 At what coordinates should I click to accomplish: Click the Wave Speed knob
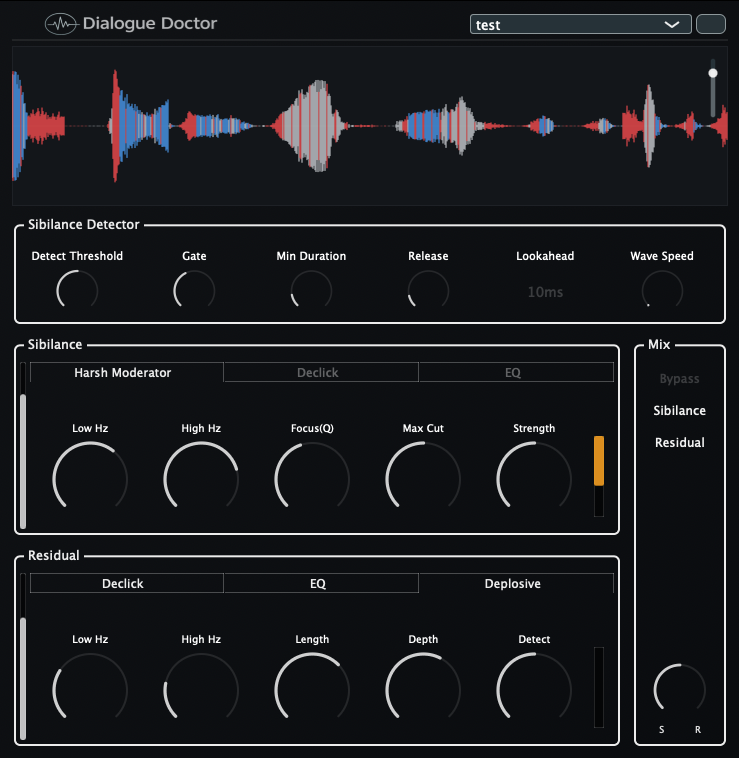pyautogui.click(x=662, y=291)
